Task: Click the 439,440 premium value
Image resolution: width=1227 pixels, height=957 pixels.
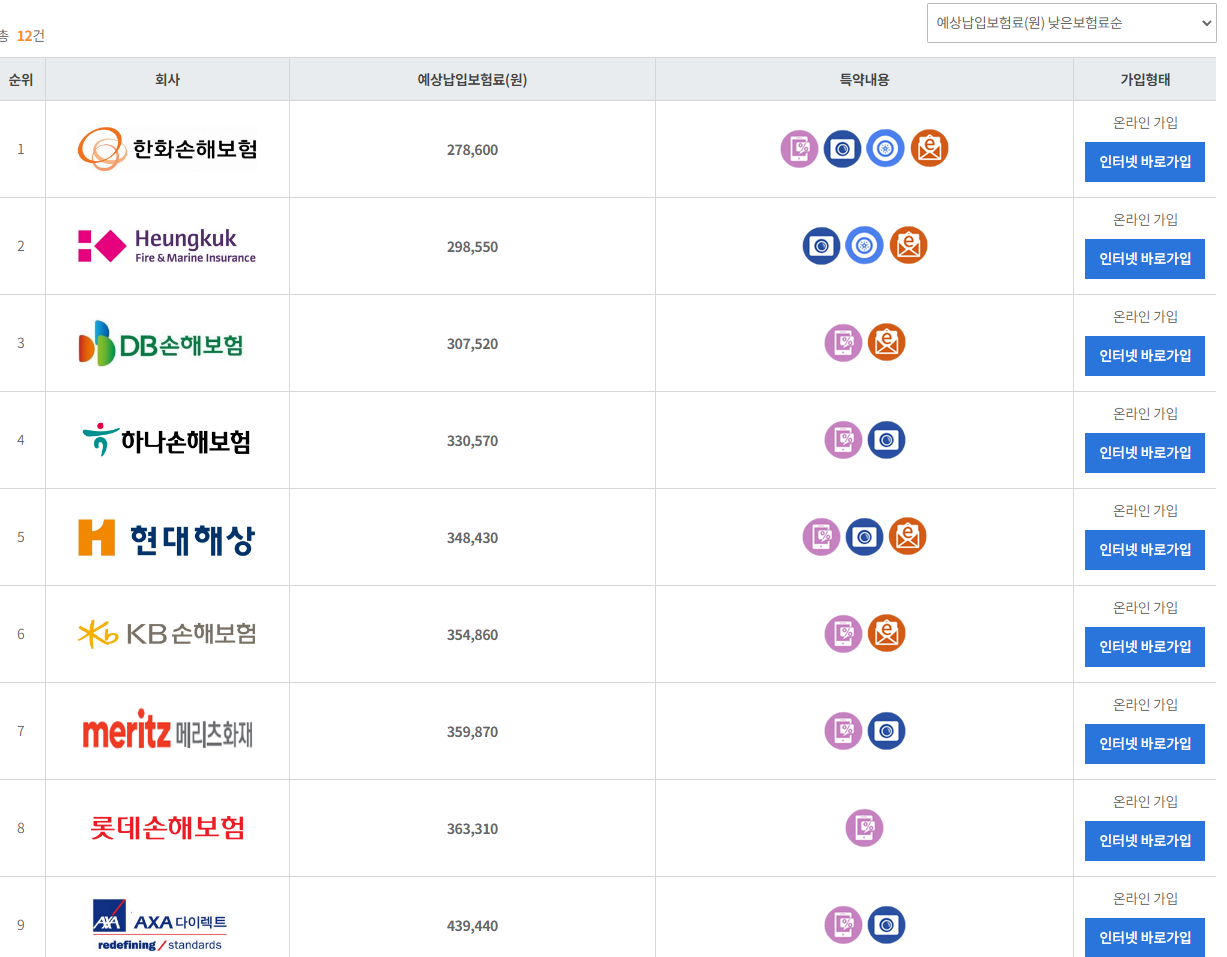Action: [472, 926]
